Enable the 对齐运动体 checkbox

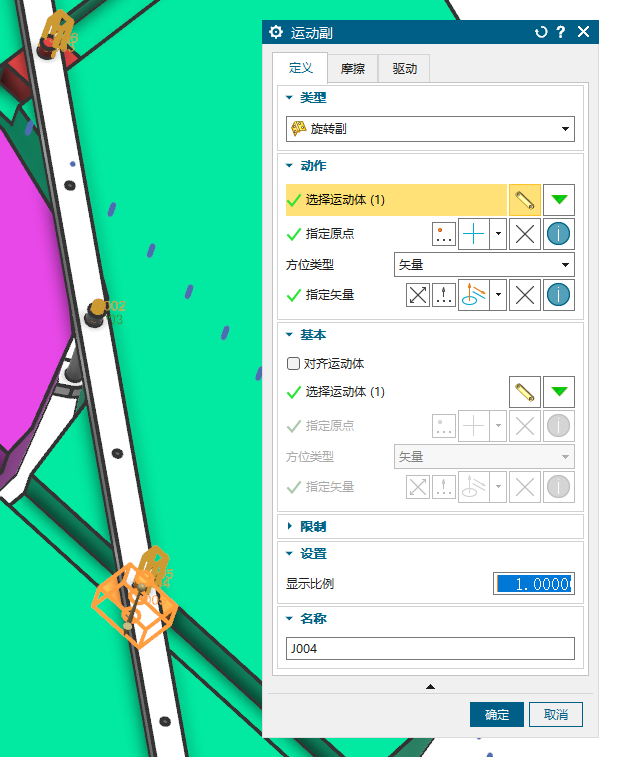pos(293,364)
